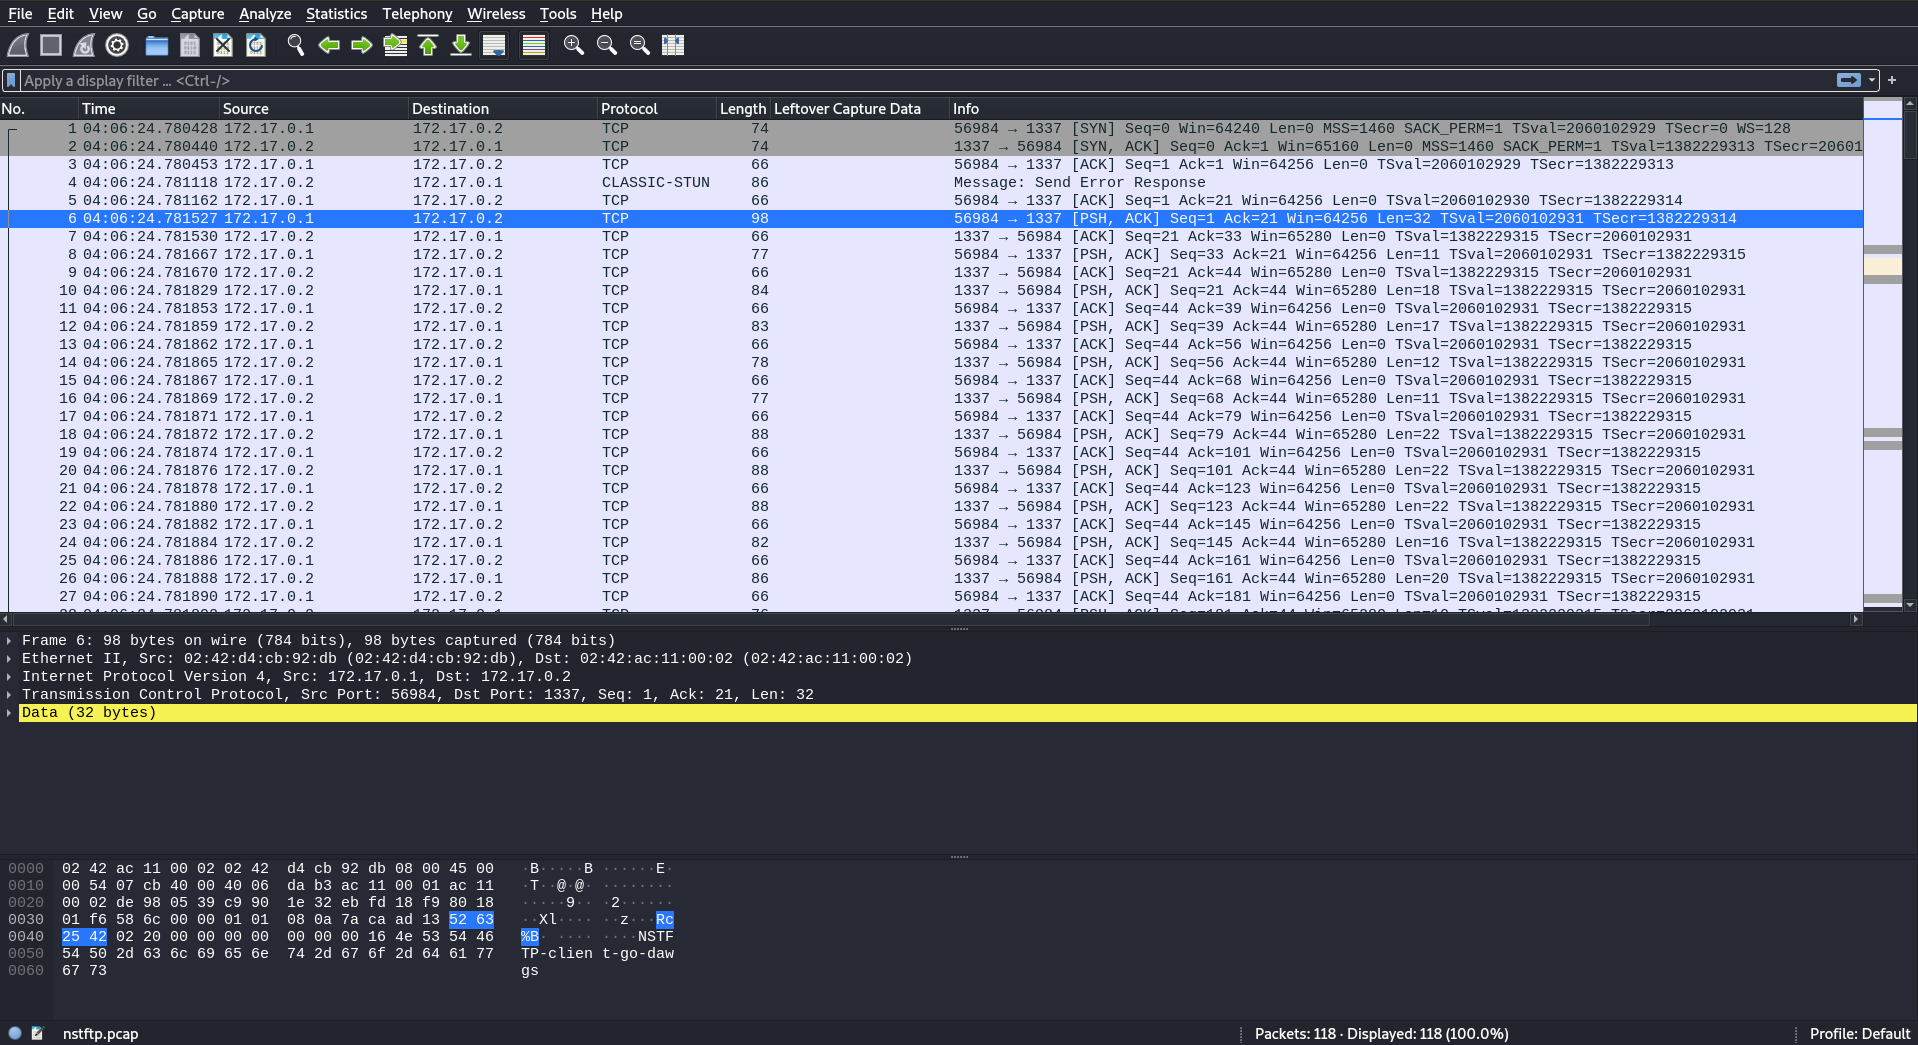Open the recent display filters dropdown

coord(1872,80)
